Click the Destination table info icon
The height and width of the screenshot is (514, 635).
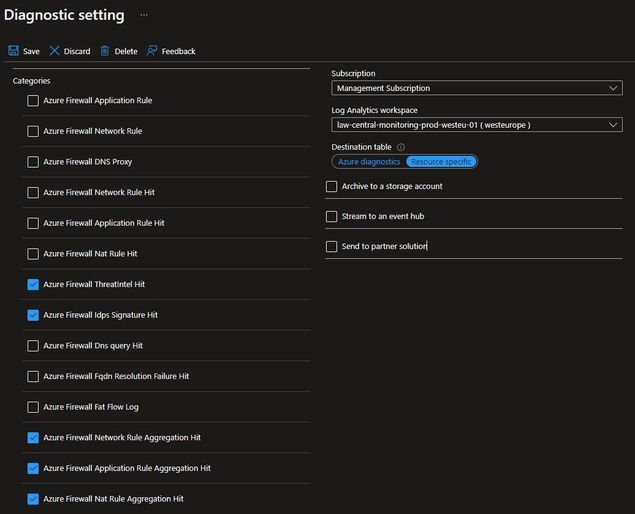point(401,147)
